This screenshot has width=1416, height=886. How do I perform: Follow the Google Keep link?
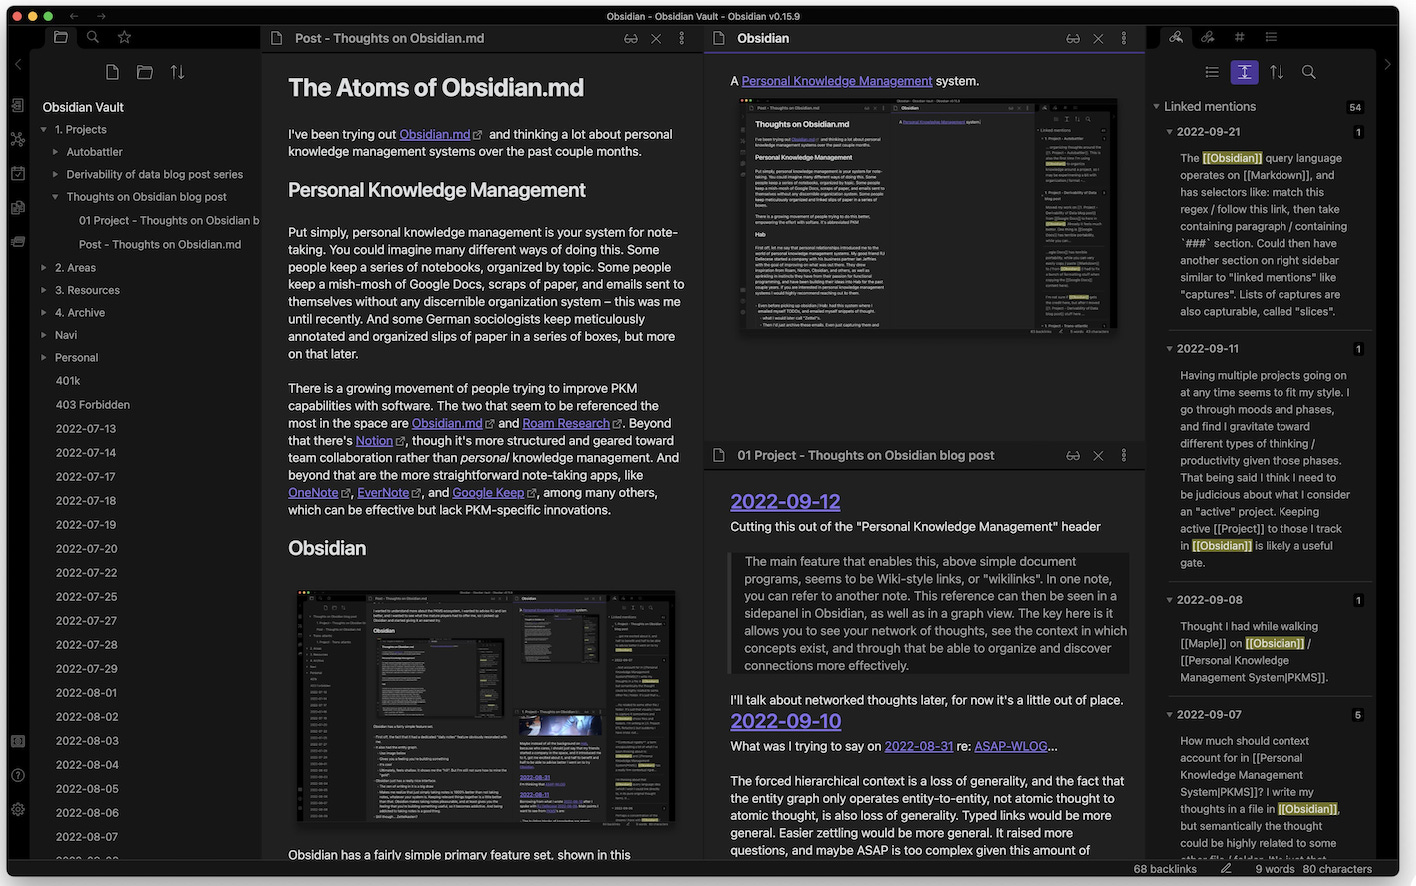[x=488, y=493]
